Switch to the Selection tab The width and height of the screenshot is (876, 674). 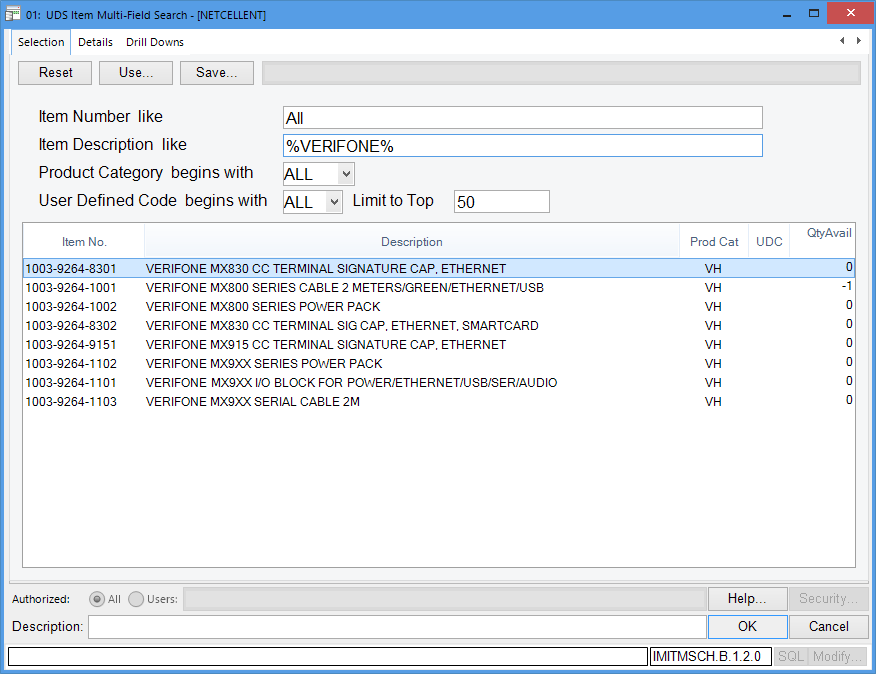41,42
